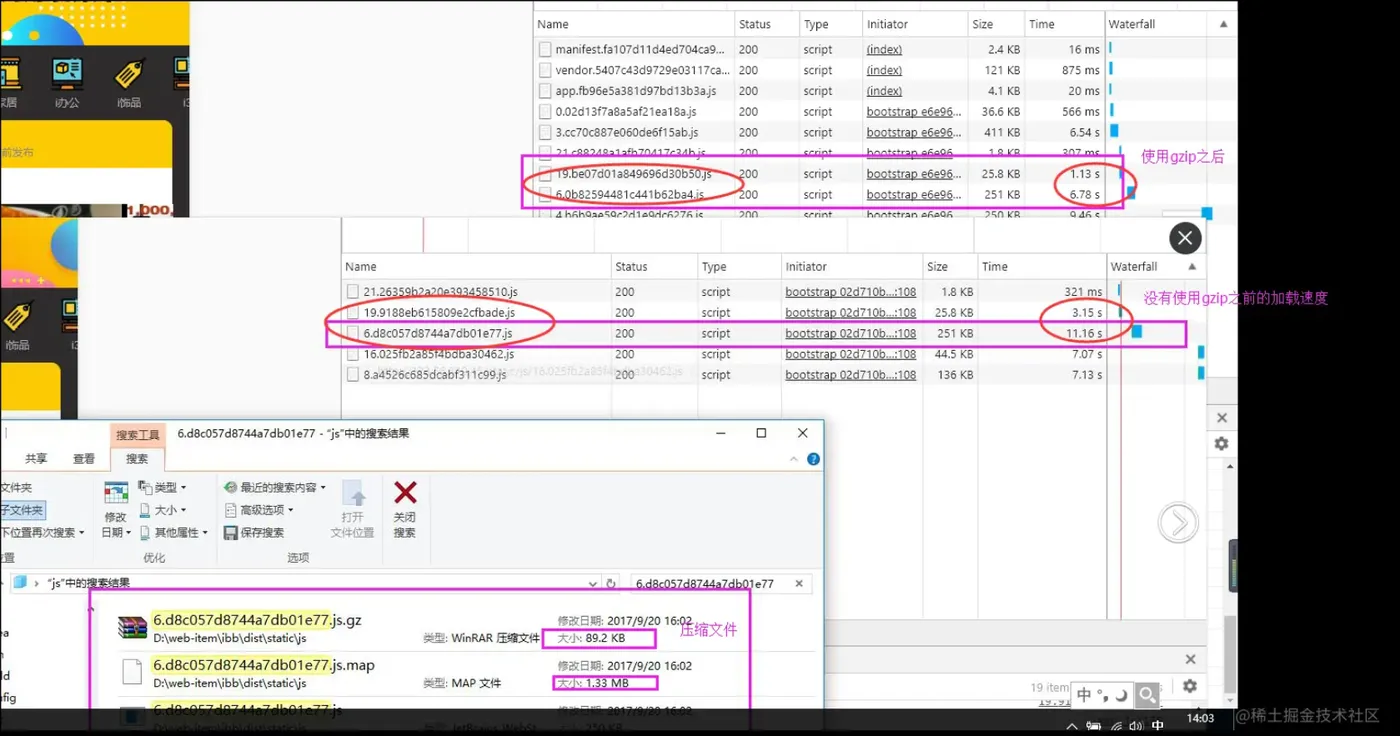The width and height of the screenshot is (1400, 736).
Task: Clear the Explorer search box with its X
Action: click(799, 583)
